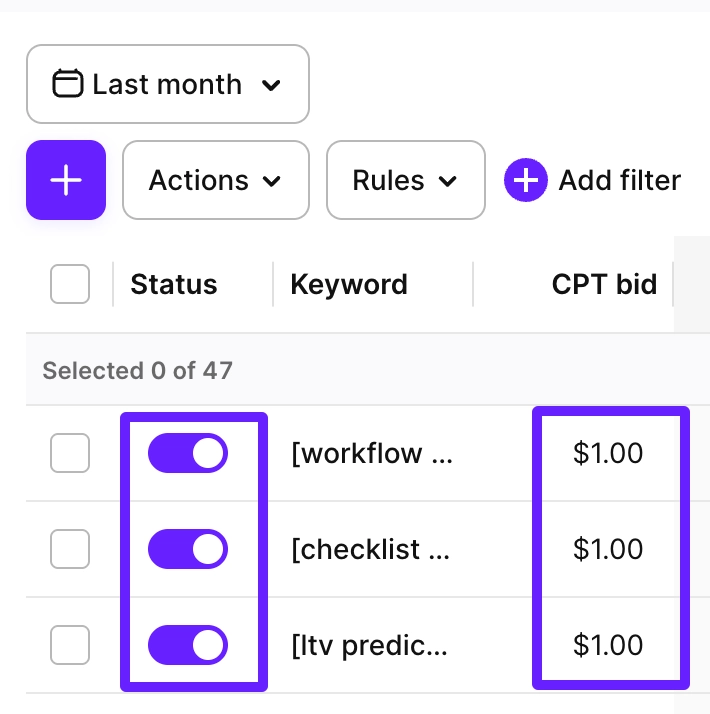Disable the status toggle for [workflow keyword
710x714 pixels.
coord(188,453)
